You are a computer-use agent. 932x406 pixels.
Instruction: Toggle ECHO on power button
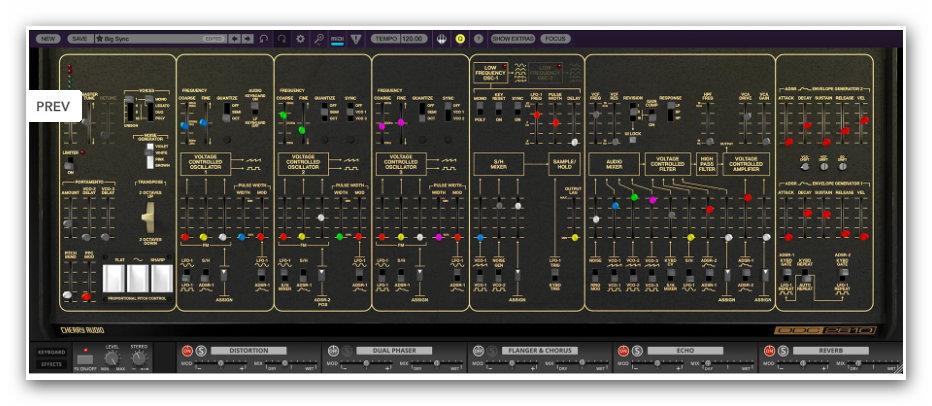point(623,351)
